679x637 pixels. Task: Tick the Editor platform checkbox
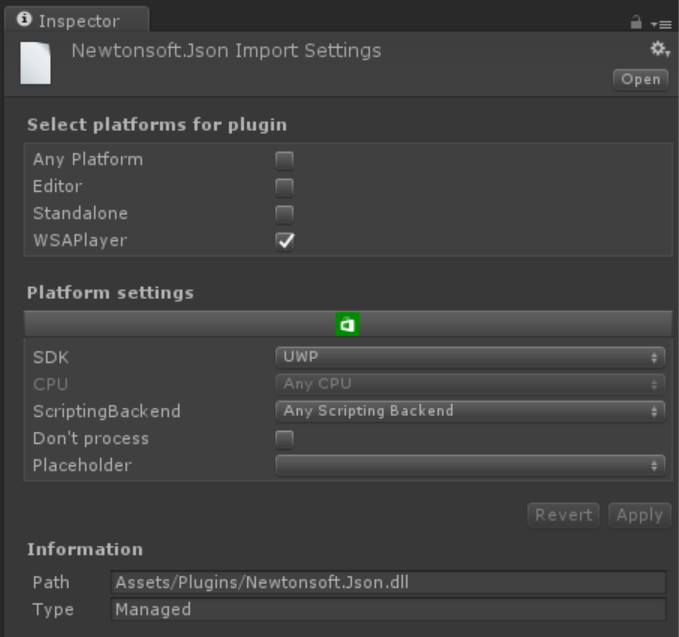point(285,187)
